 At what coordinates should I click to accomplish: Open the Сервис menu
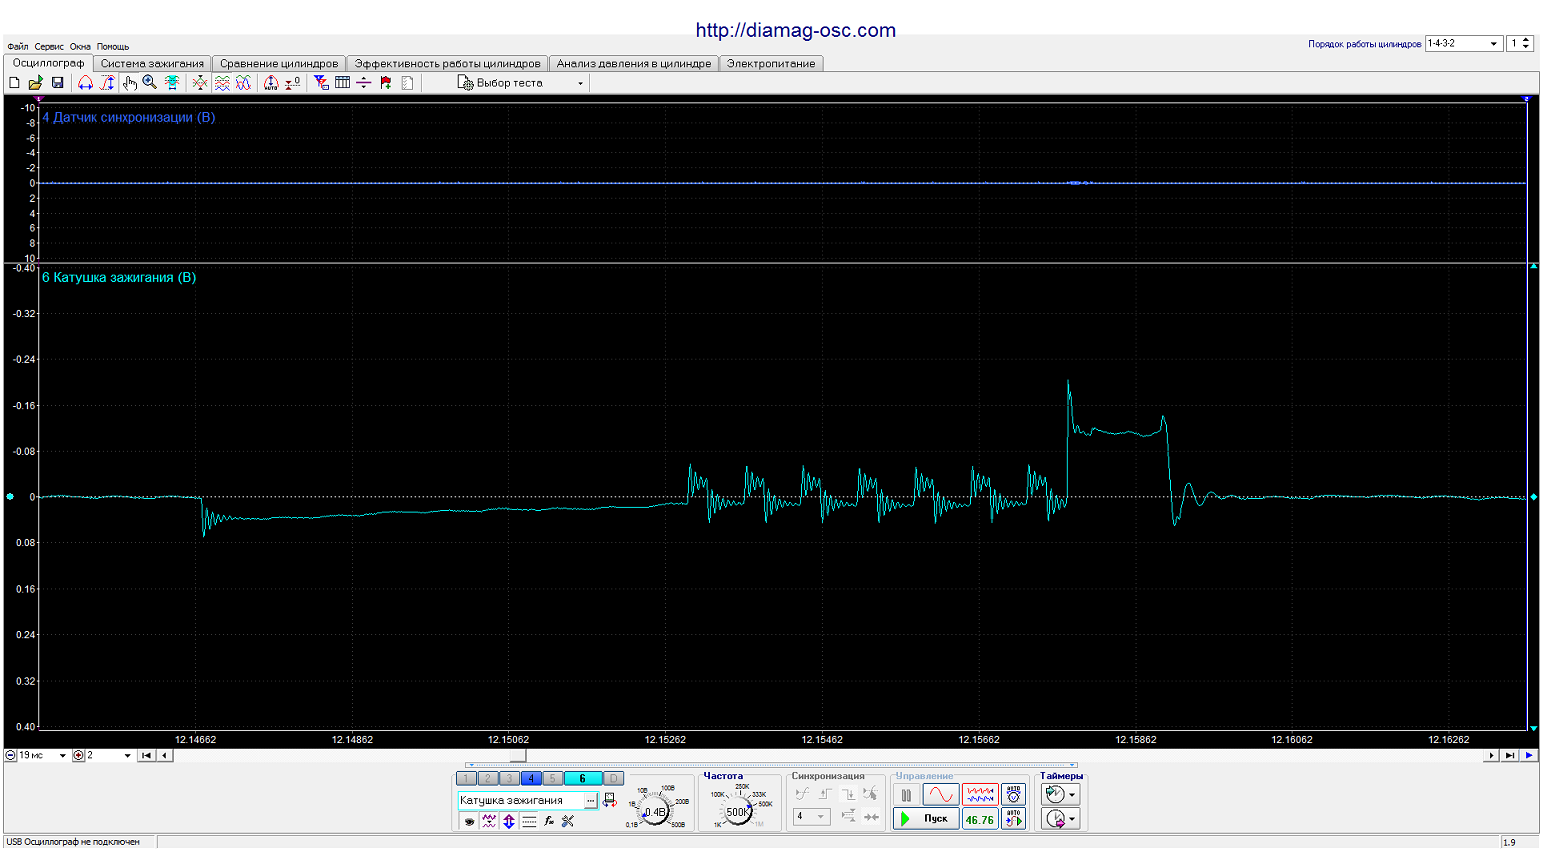coord(49,47)
